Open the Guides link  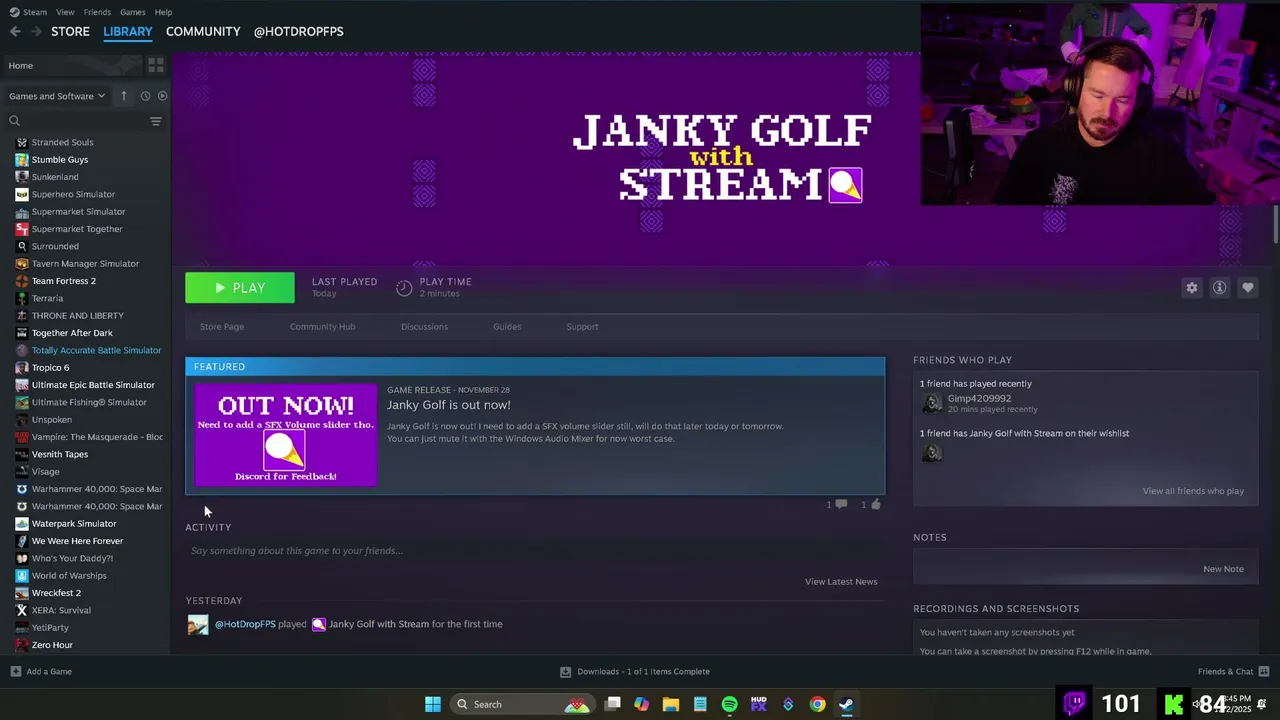(507, 327)
